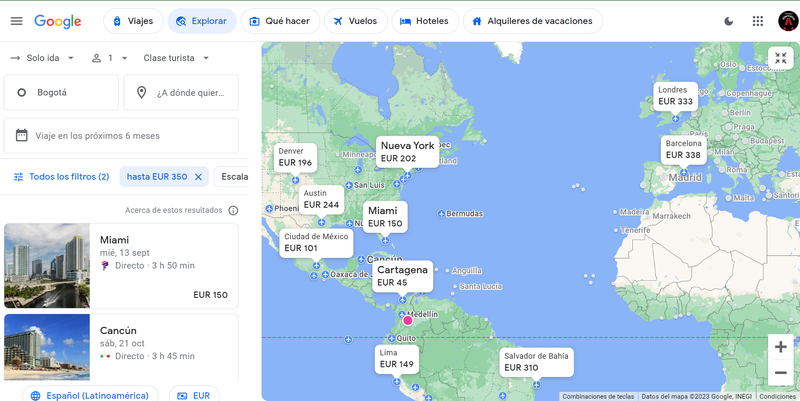800x401 pixels.
Task: Open the Google main hamburger menu
Action: pyautogui.click(x=16, y=21)
